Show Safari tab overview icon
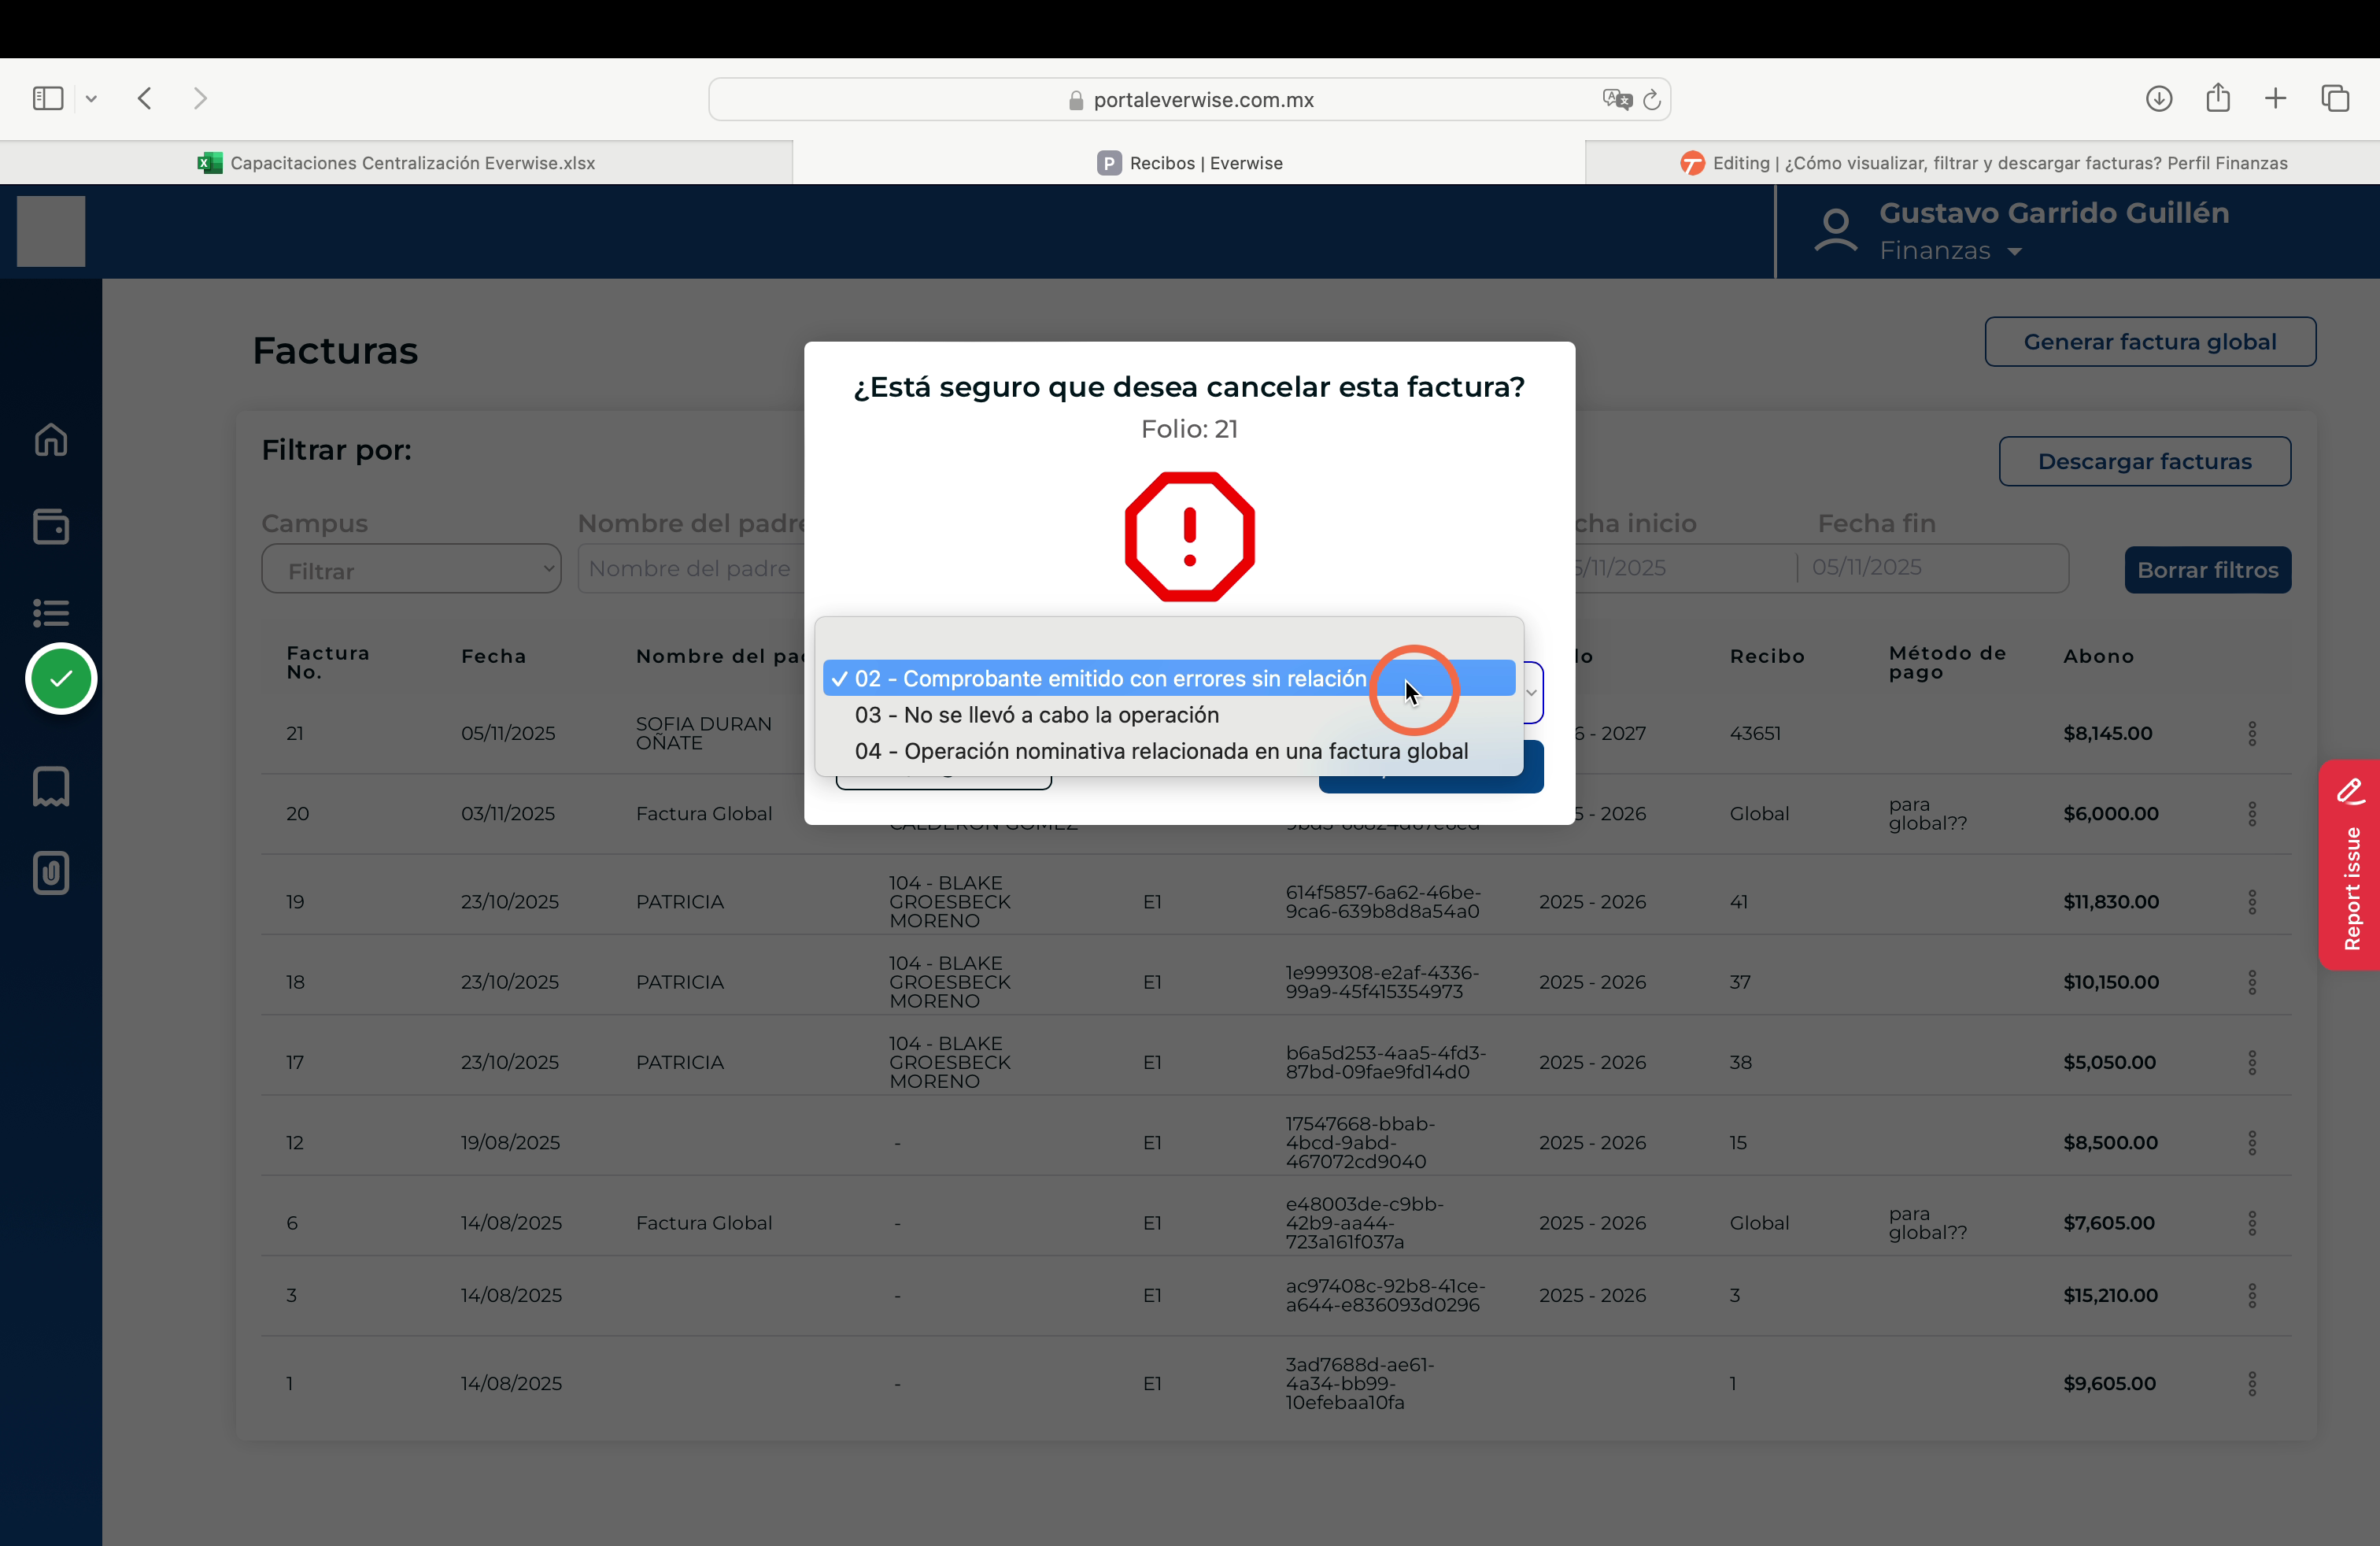Viewport: 2380px width, 1546px height. (2335, 98)
